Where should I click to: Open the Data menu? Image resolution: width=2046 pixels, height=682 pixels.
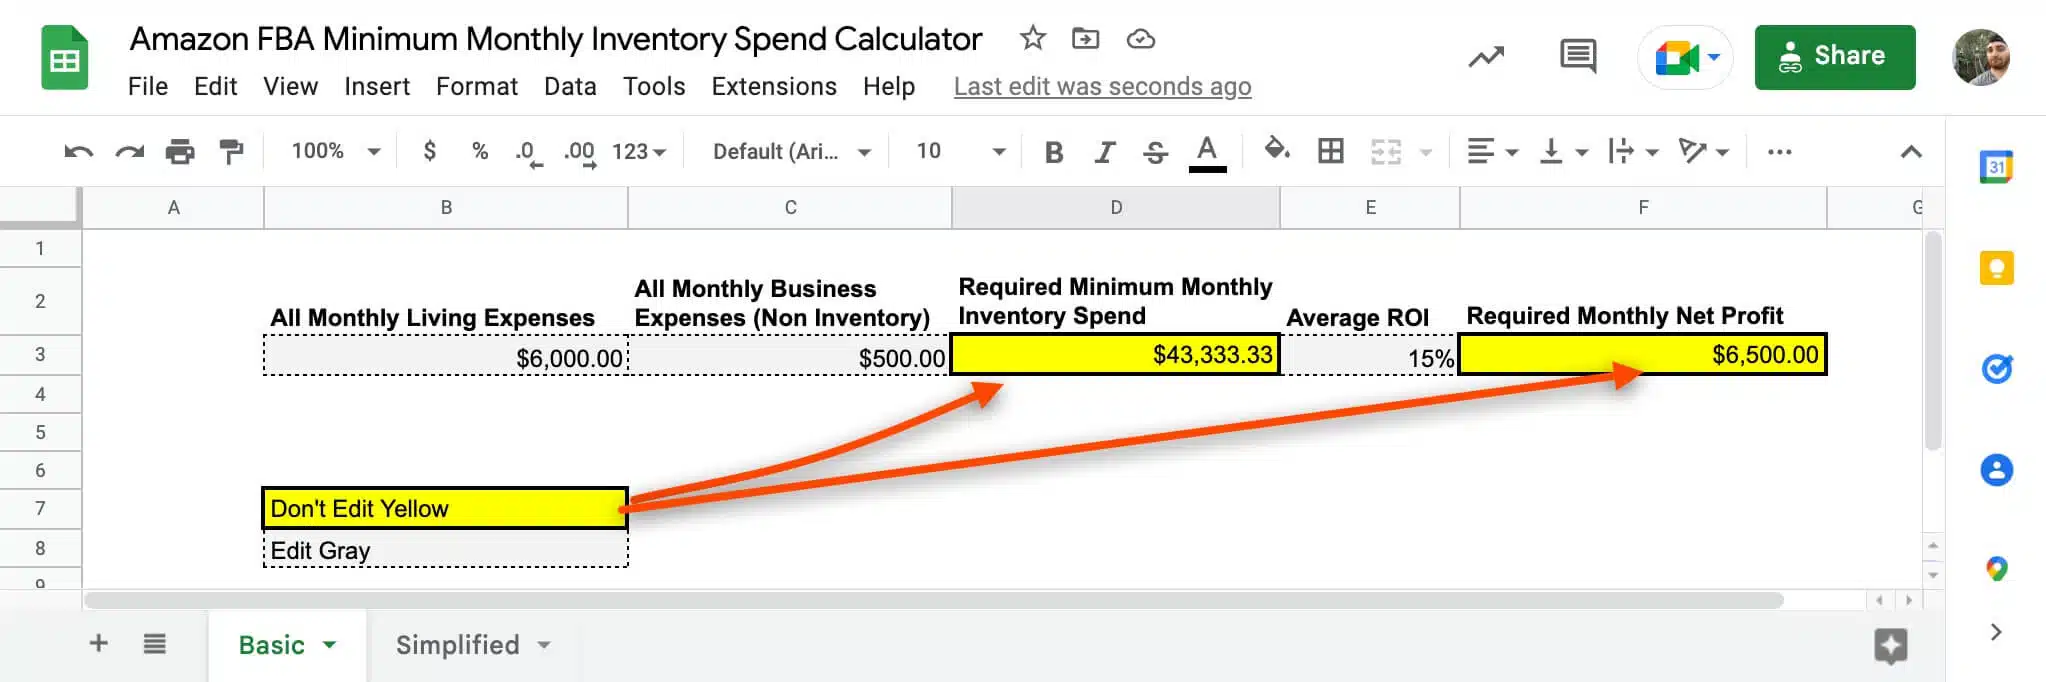pyautogui.click(x=570, y=87)
